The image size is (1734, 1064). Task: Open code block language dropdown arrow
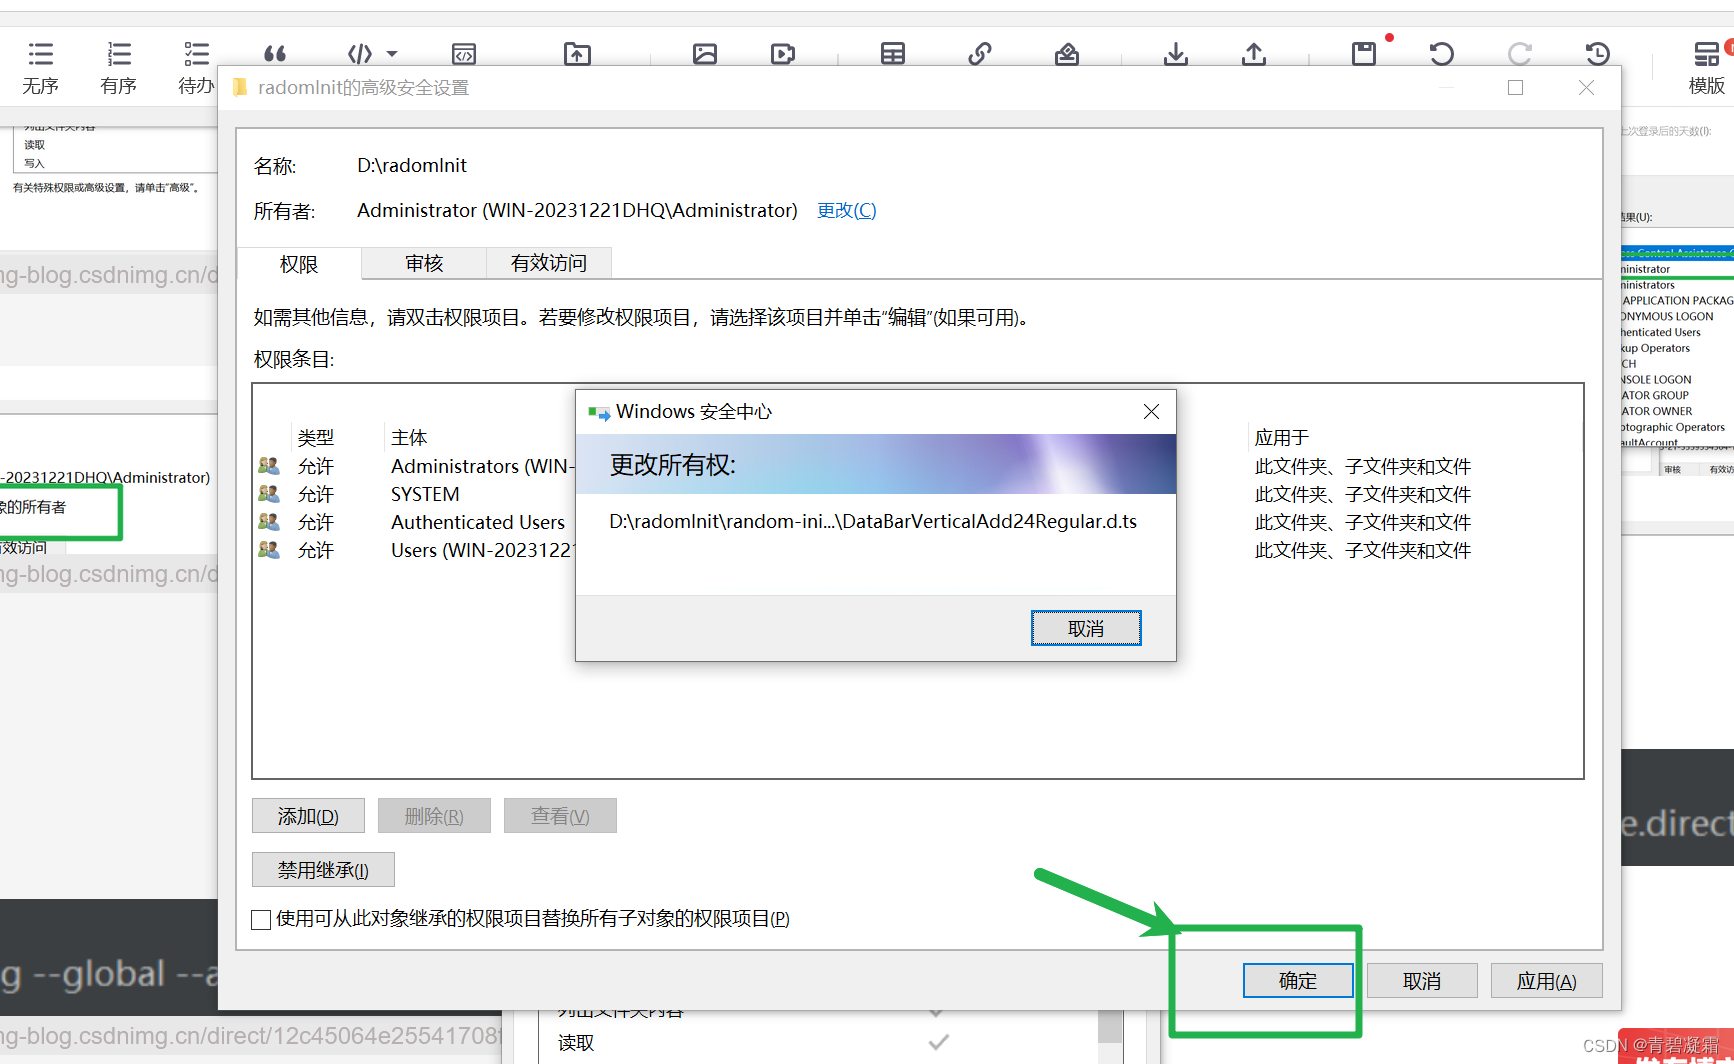coord(392,53)
